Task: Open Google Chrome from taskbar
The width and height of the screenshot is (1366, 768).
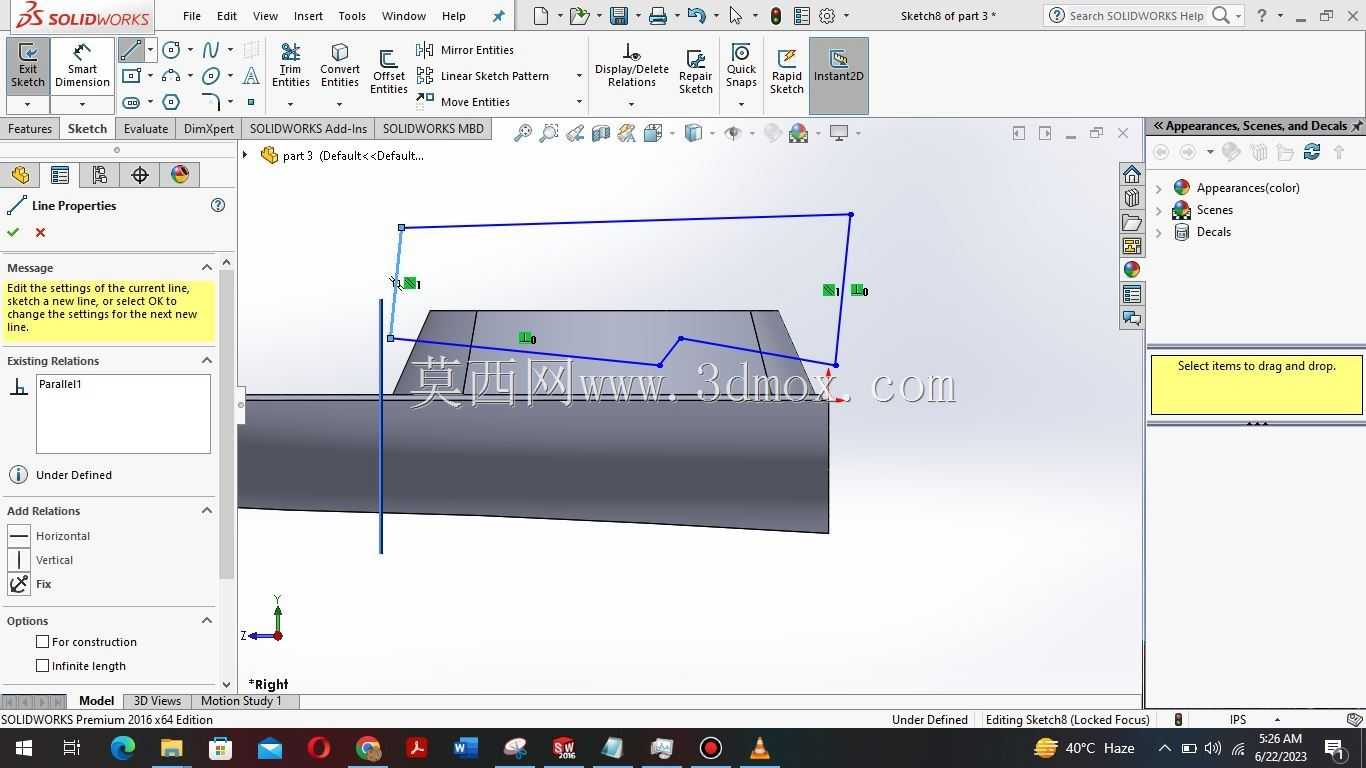Action: [x=368, y=748]
